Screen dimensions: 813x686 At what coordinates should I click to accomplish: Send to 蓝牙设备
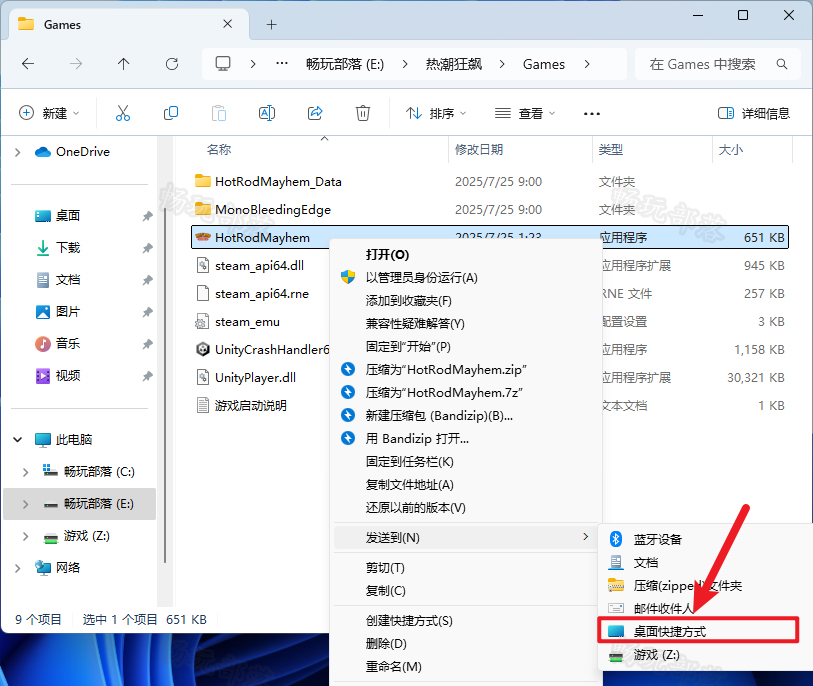coord(657,539)
